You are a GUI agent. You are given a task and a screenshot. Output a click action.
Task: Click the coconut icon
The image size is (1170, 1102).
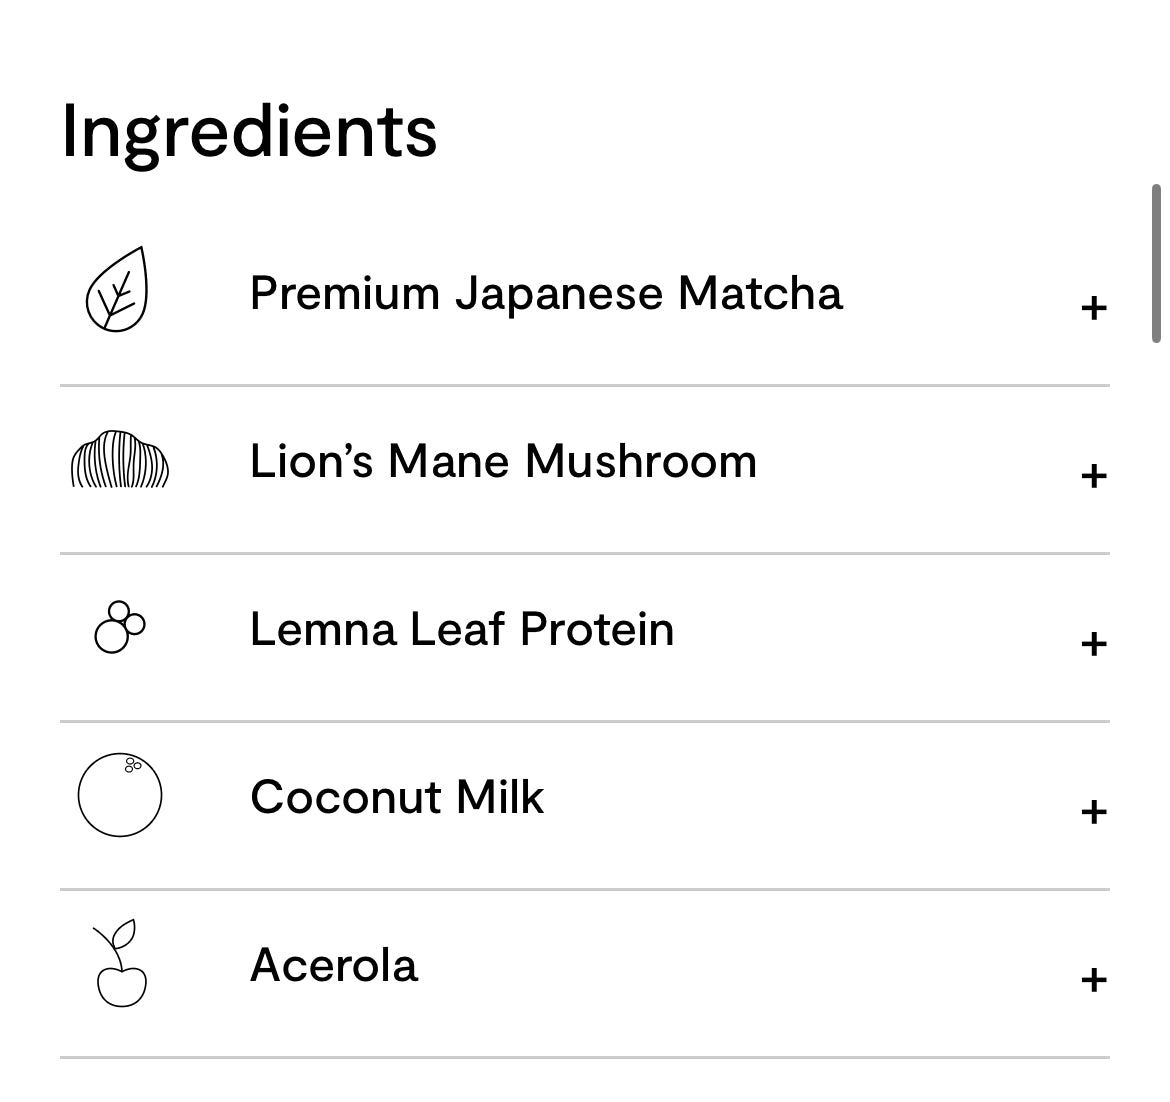(x=120, y=795)
